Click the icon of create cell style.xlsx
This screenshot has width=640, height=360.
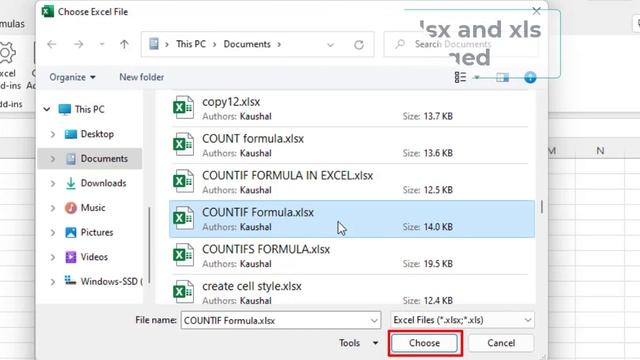pyautogui.click(x=183, y=291)
